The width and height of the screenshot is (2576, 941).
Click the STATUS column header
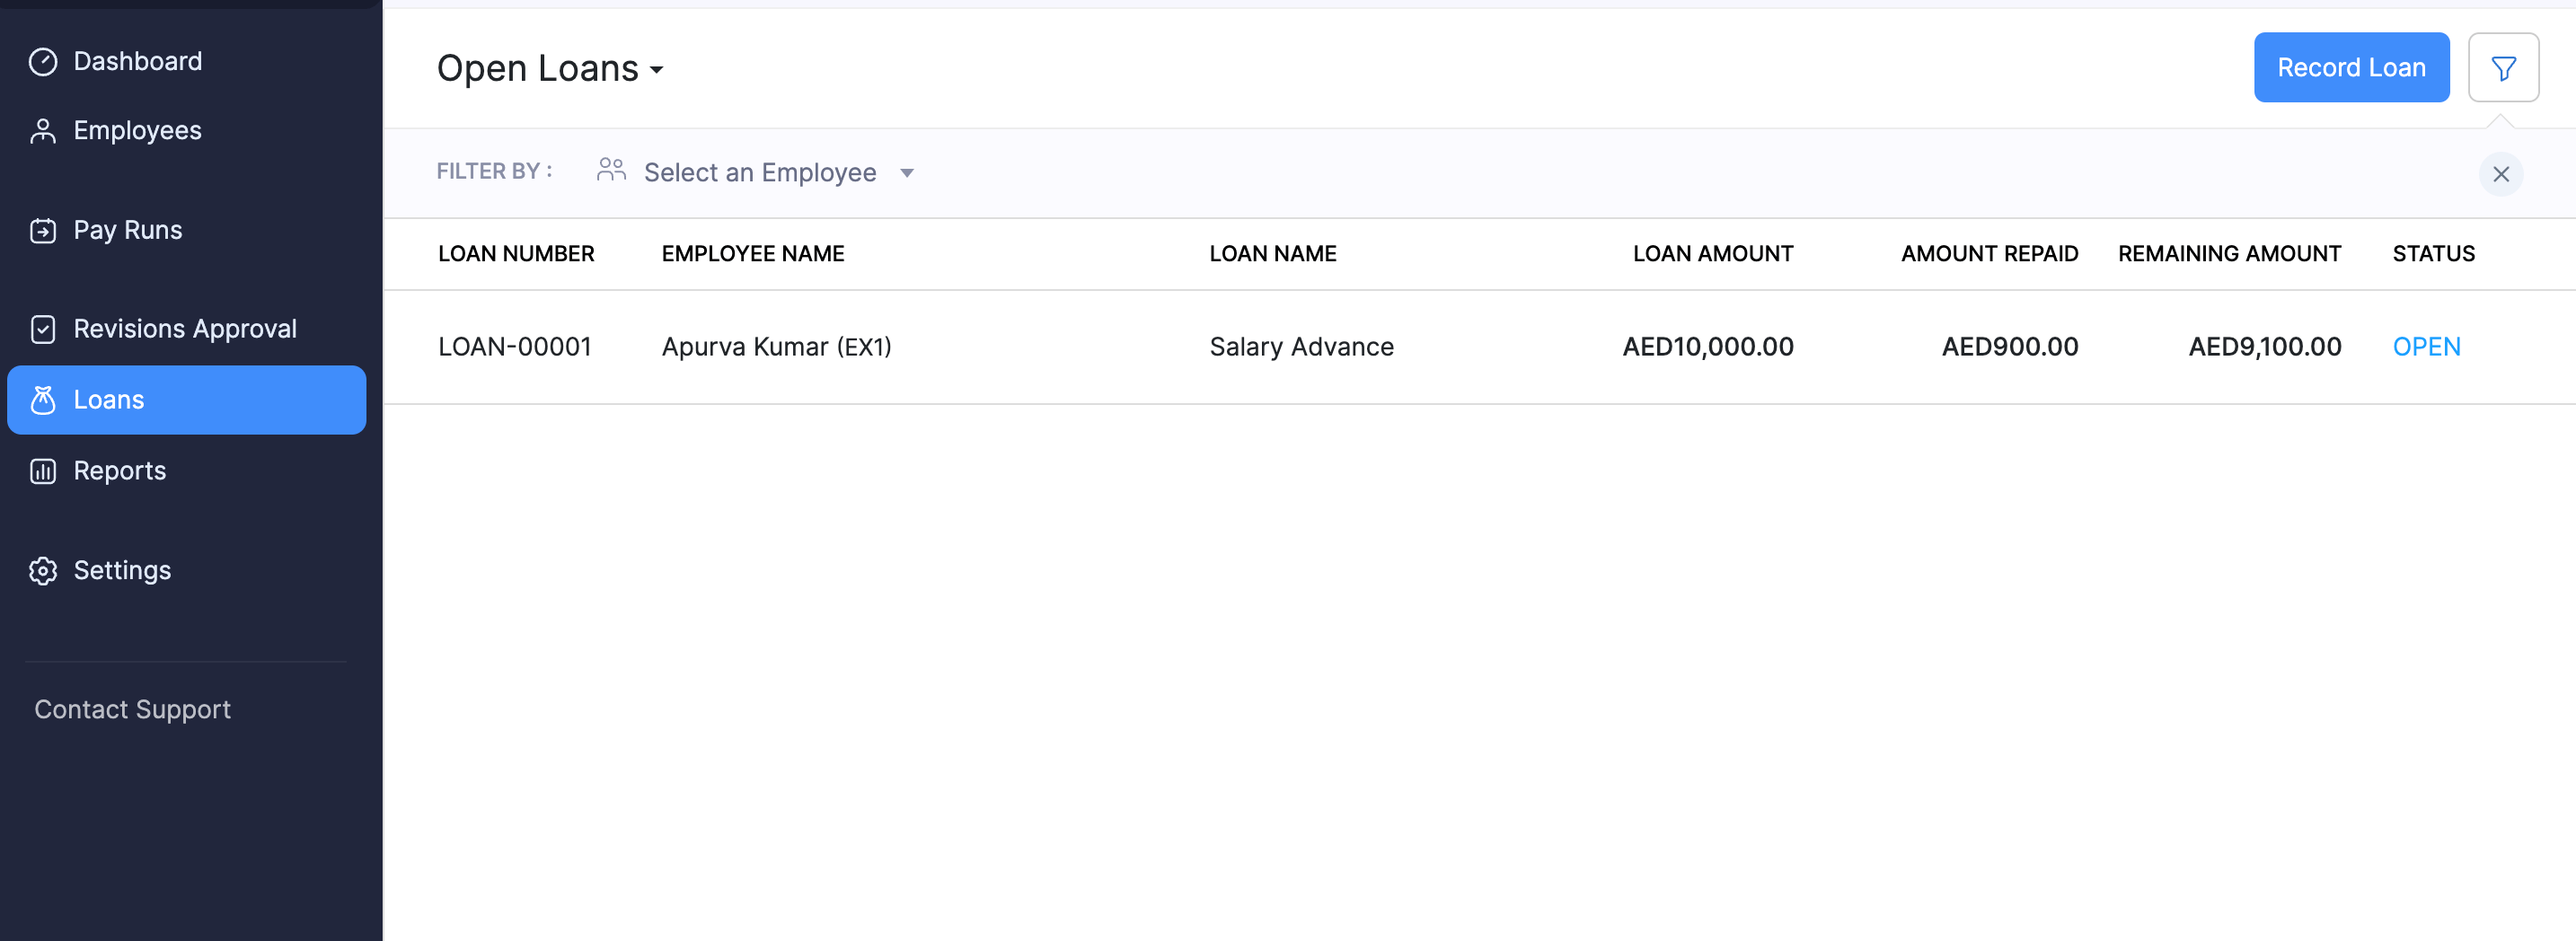pos(2433,253)
